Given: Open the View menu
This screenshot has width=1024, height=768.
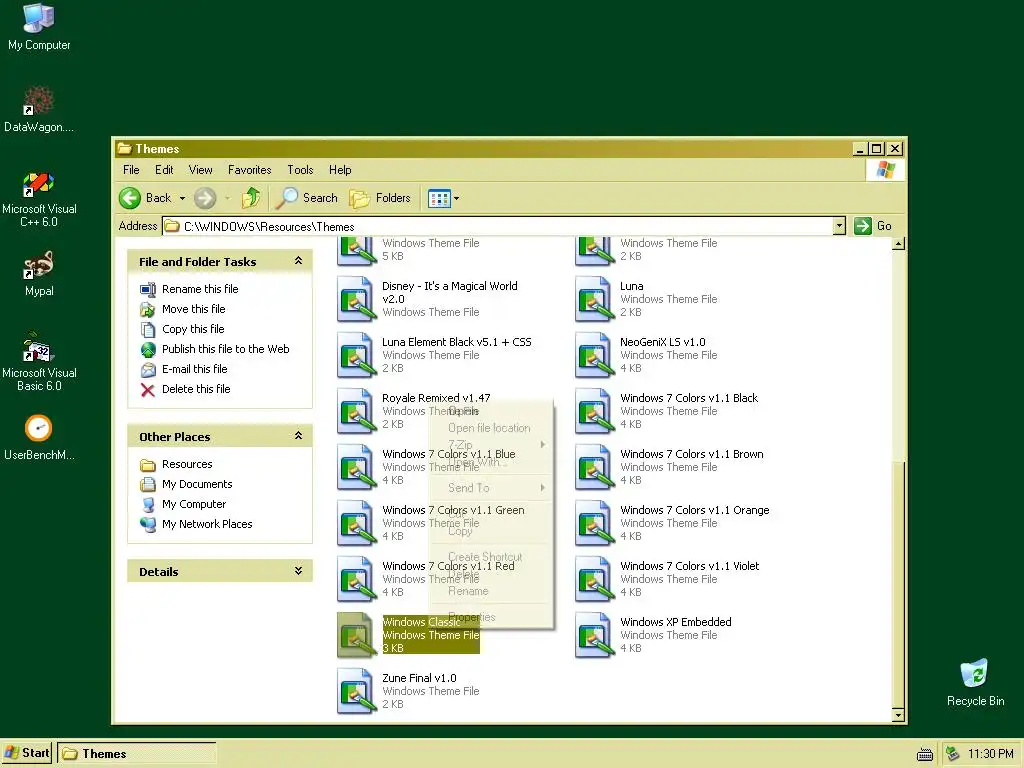Looking at the screenshot, I should [x=200, y=170].
